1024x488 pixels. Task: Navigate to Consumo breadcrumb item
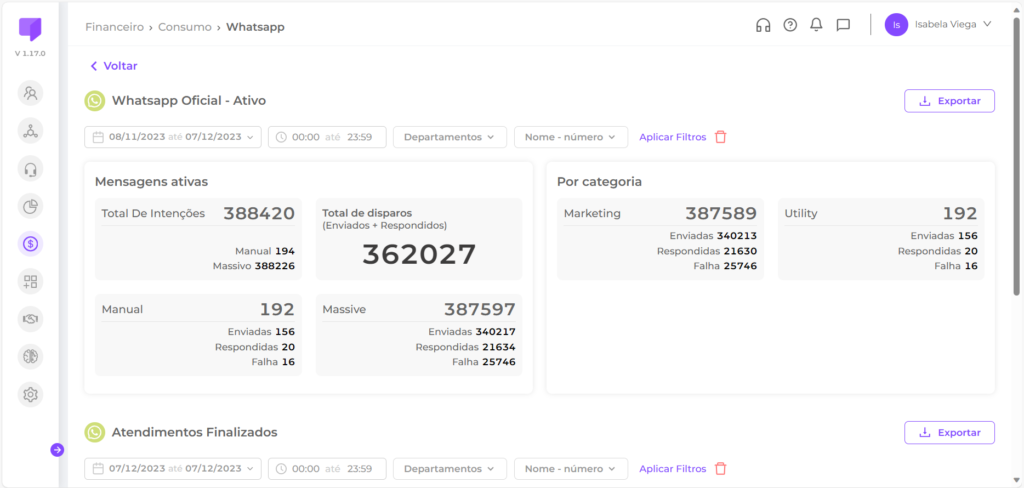(x=184, y=27)
